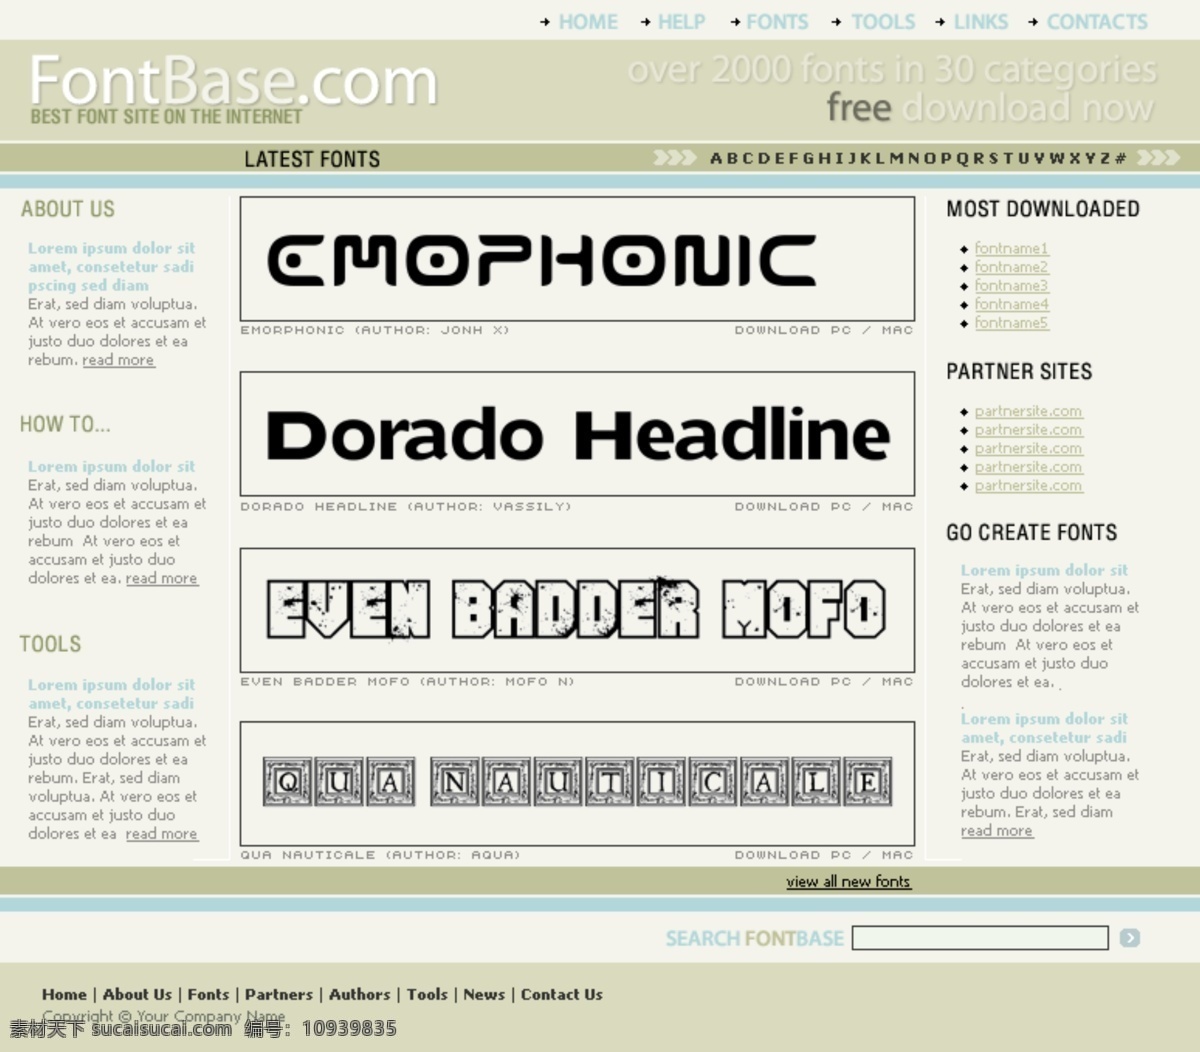Viewport: 1200px width, 1052px height.
Task: View the Qua Nauticale font preview
Action: [x=577, y=783]
